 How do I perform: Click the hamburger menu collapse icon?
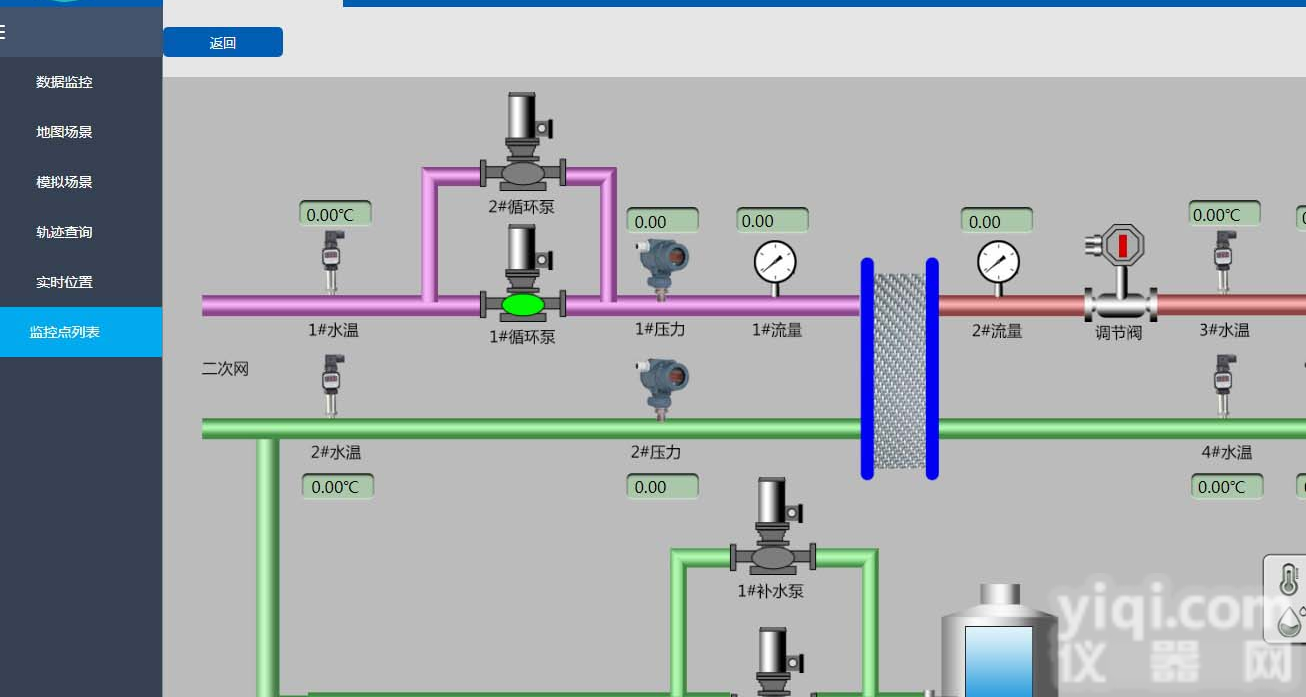pyautogui.click(x=3, y=32)
